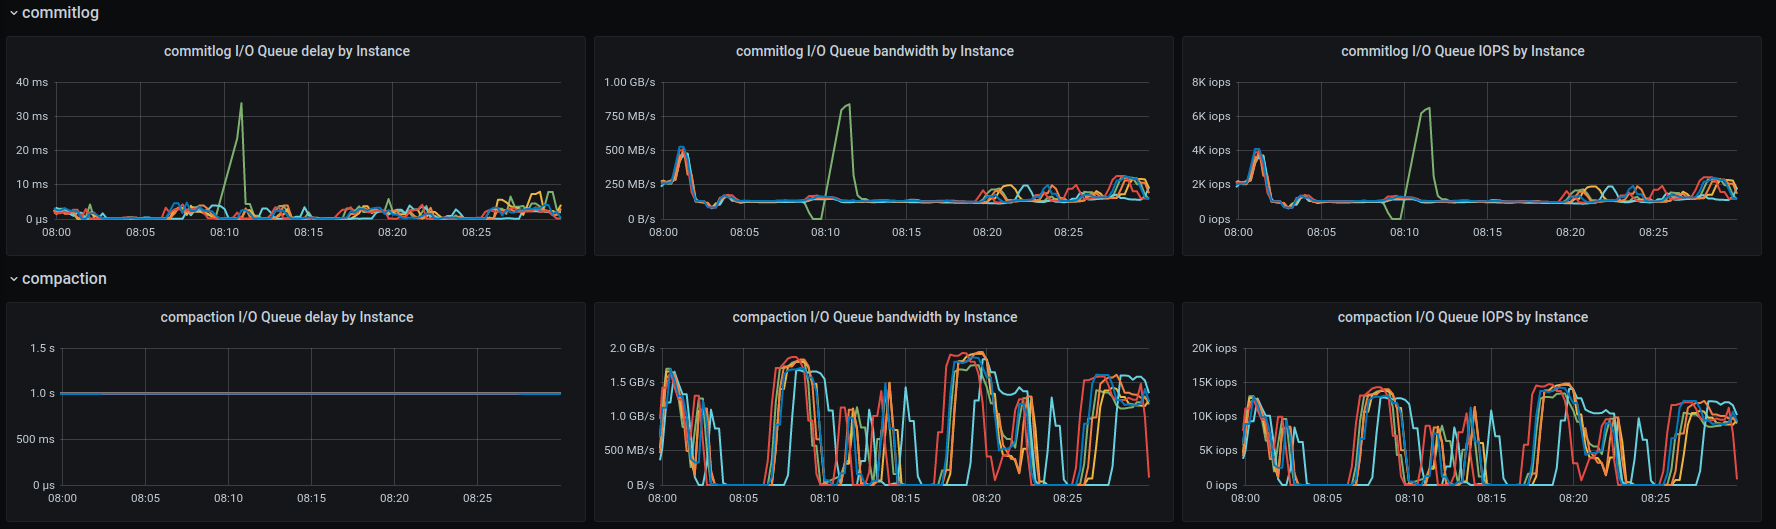The height and width of the screenshot is (529, 1776).
Task: Click the green spike peak in commitlog bandwidth graph
Action: tap(849, 104)
